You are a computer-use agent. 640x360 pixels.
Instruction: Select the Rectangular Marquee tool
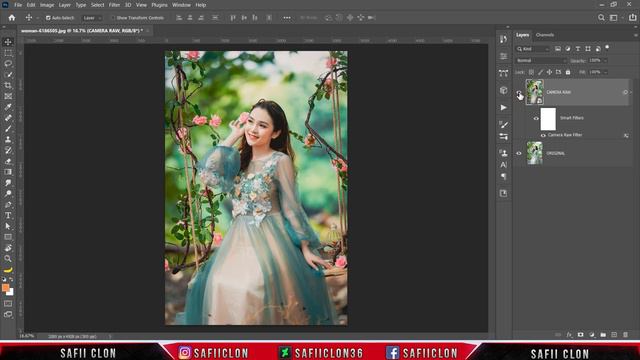point(8,53)
